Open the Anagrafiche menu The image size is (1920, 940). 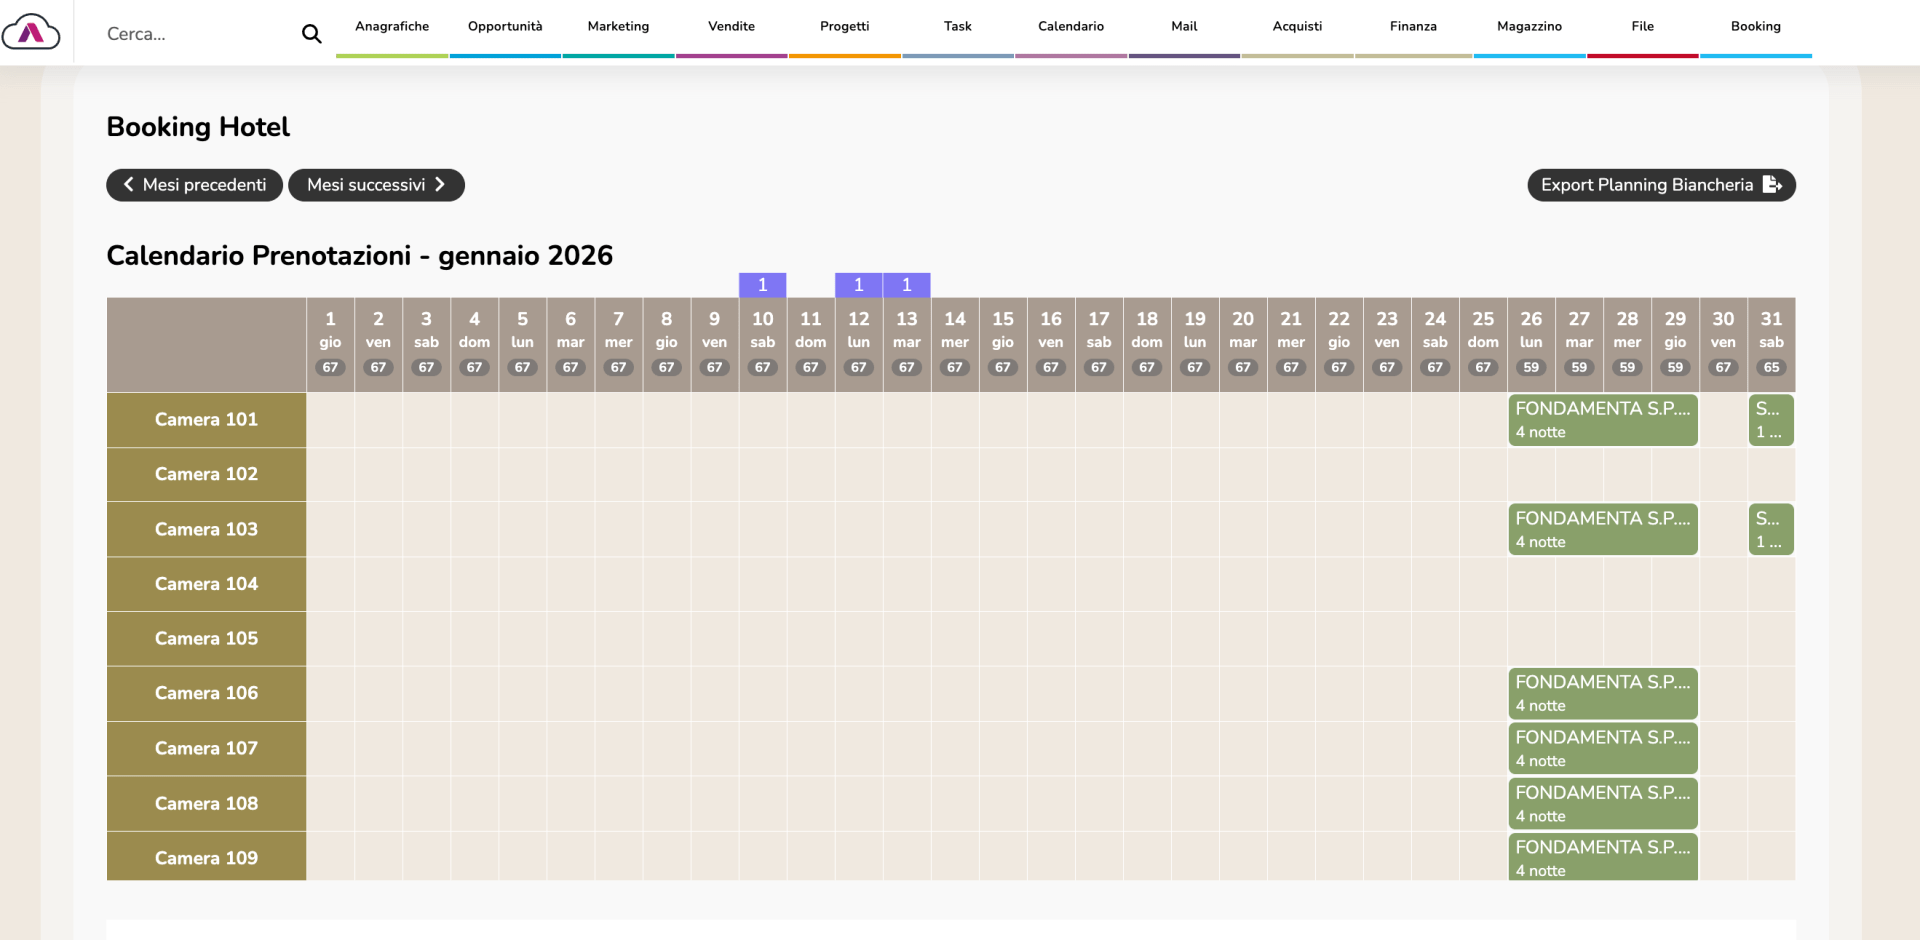coord(392,27)
